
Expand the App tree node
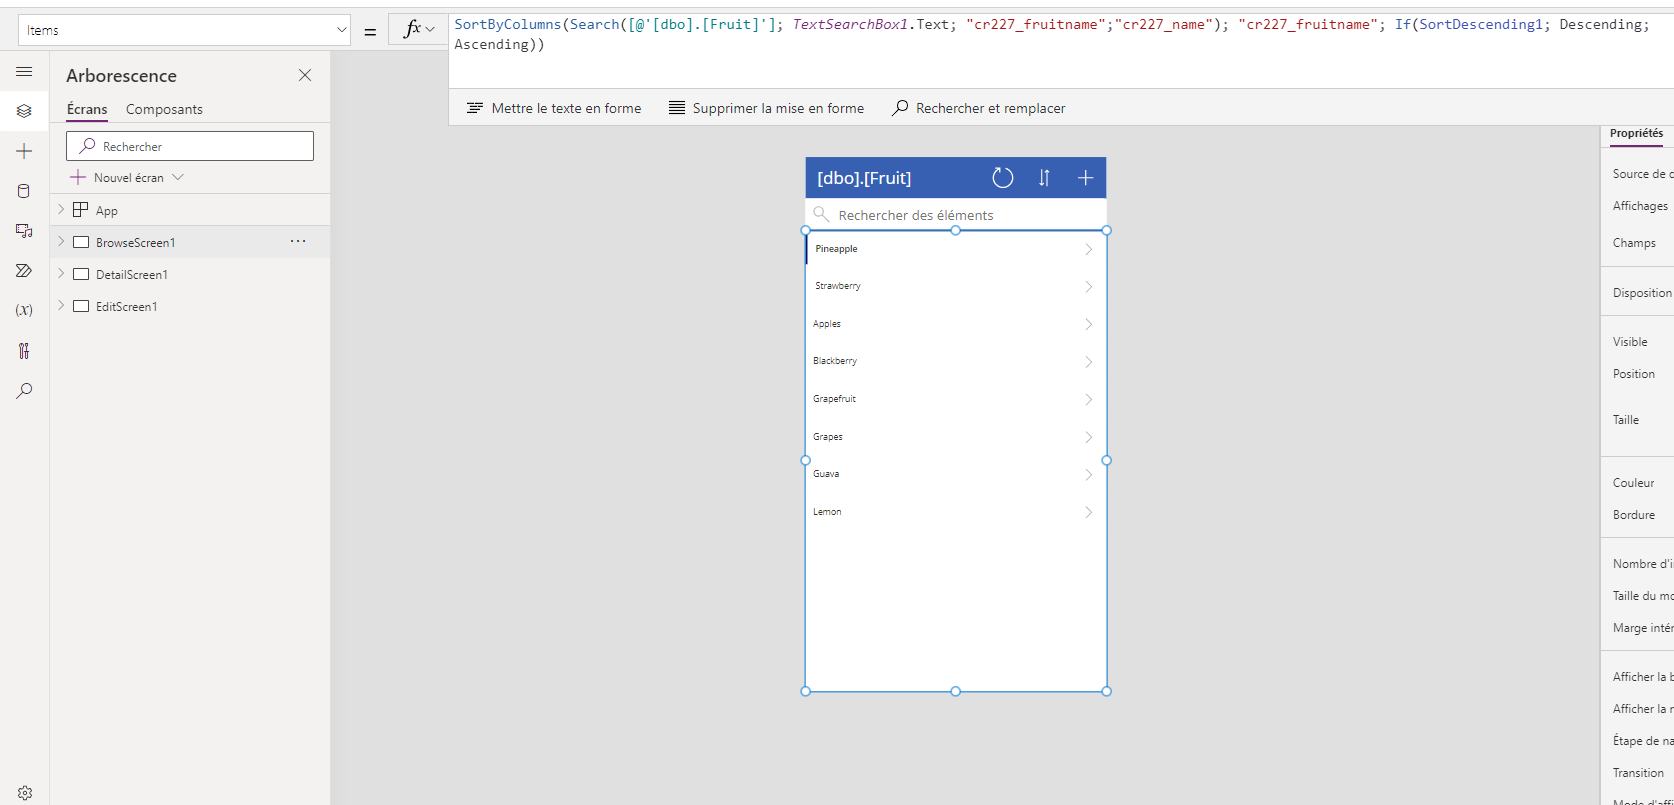coord(61,209)
